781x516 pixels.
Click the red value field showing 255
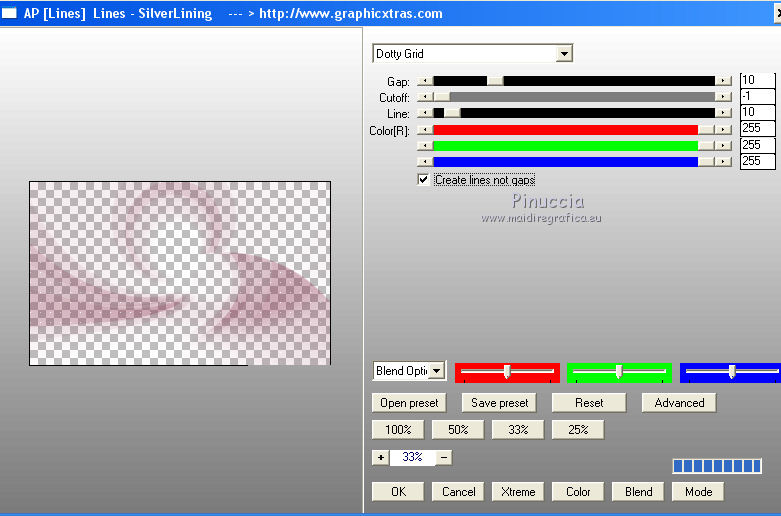[x=758, y=129]
